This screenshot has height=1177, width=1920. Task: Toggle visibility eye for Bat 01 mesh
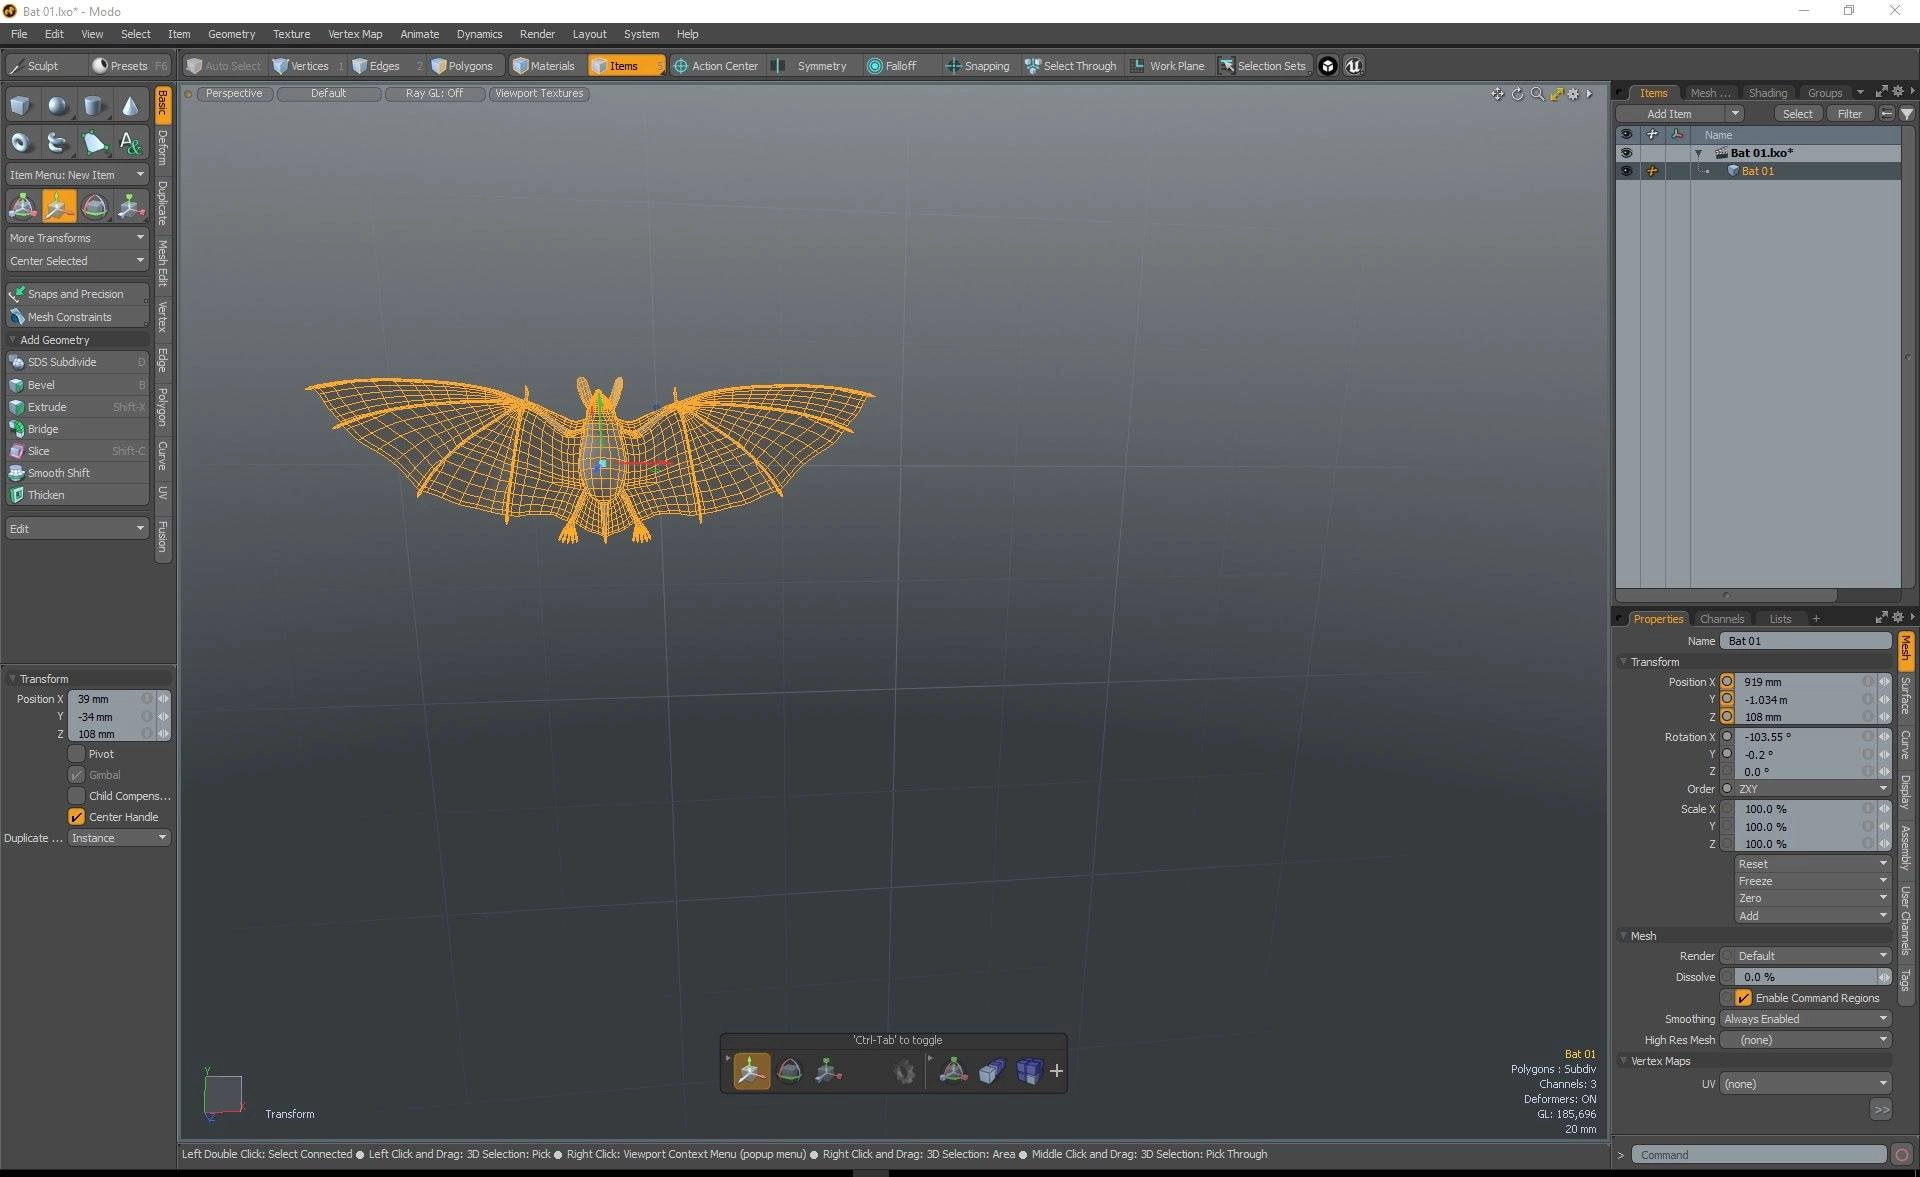pyautogui.click(x=1626, y=171)
